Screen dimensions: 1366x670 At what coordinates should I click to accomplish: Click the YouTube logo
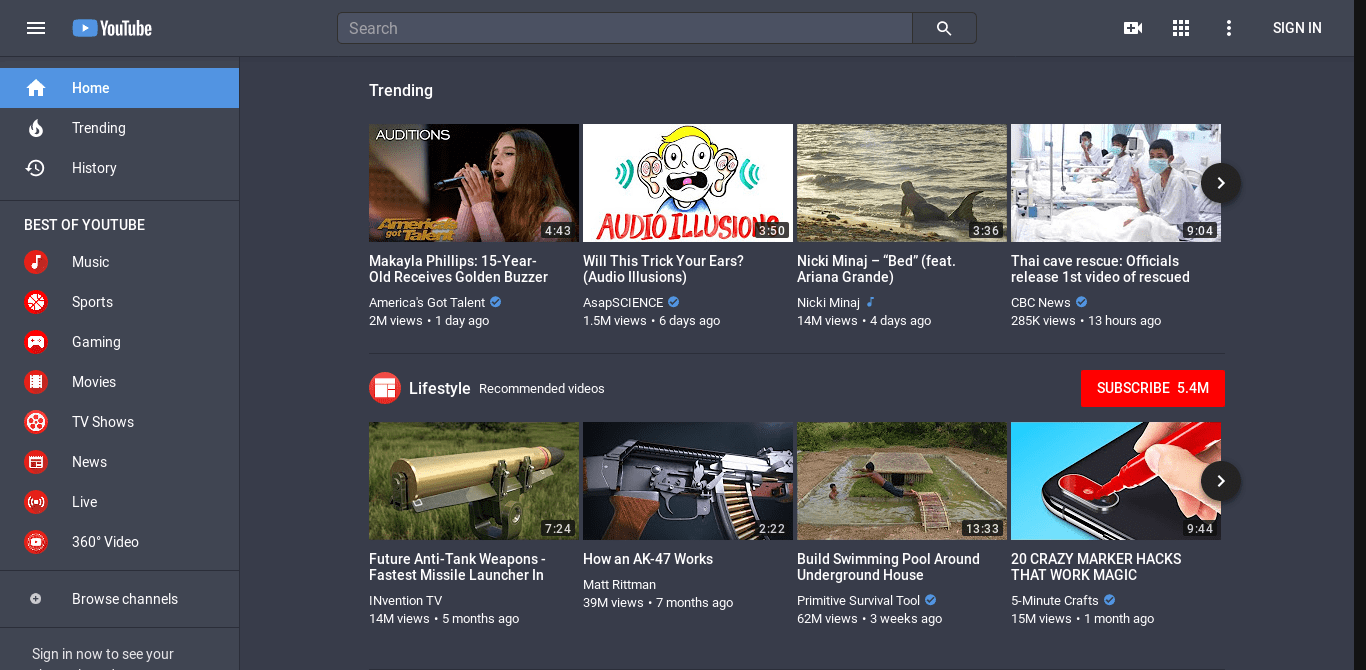(x=112, y=28)
